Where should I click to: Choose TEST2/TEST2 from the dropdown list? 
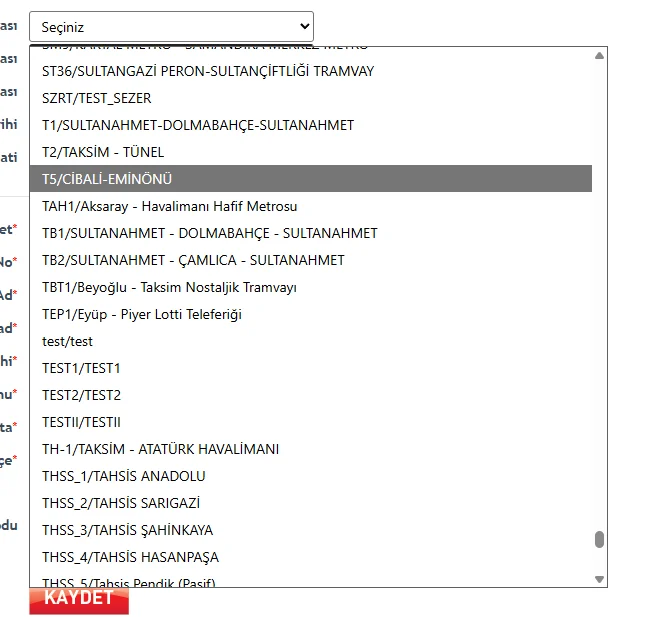[81, 395]
